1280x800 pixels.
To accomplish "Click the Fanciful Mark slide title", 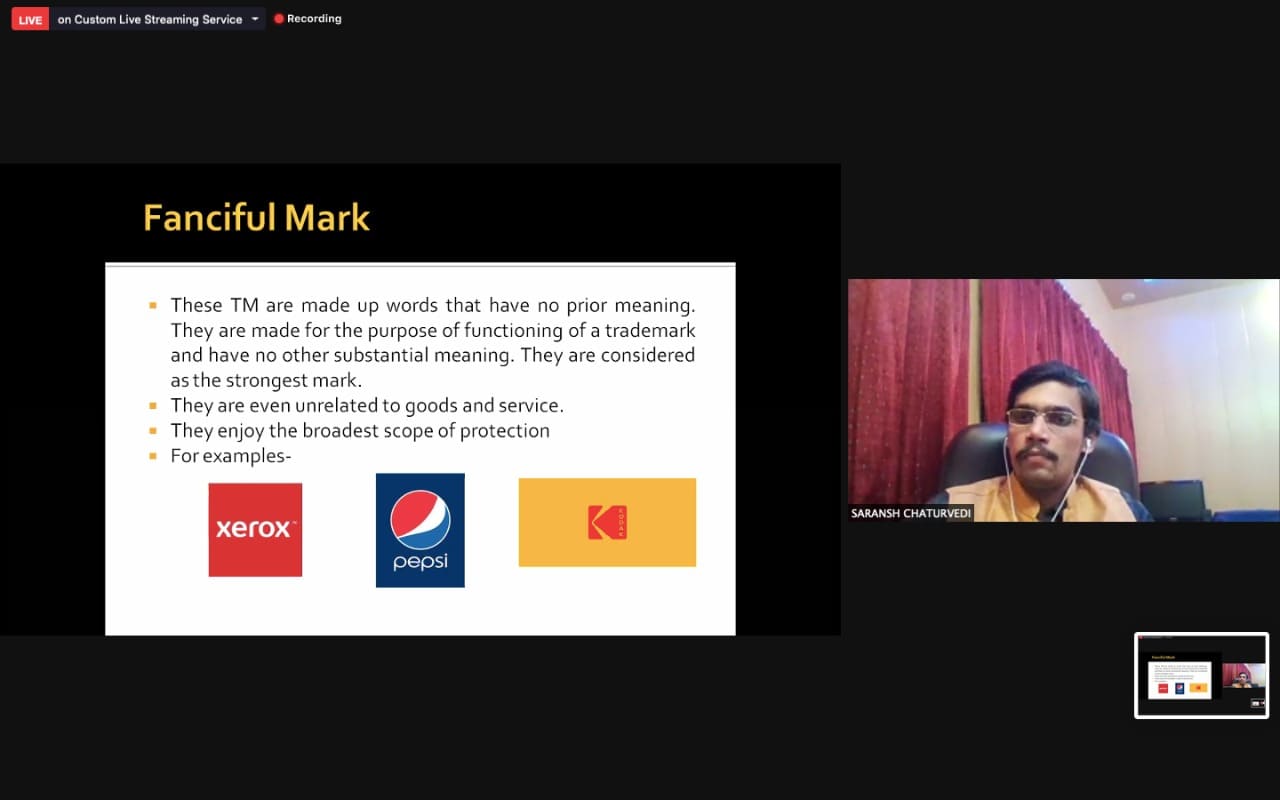I will (256, 218).
